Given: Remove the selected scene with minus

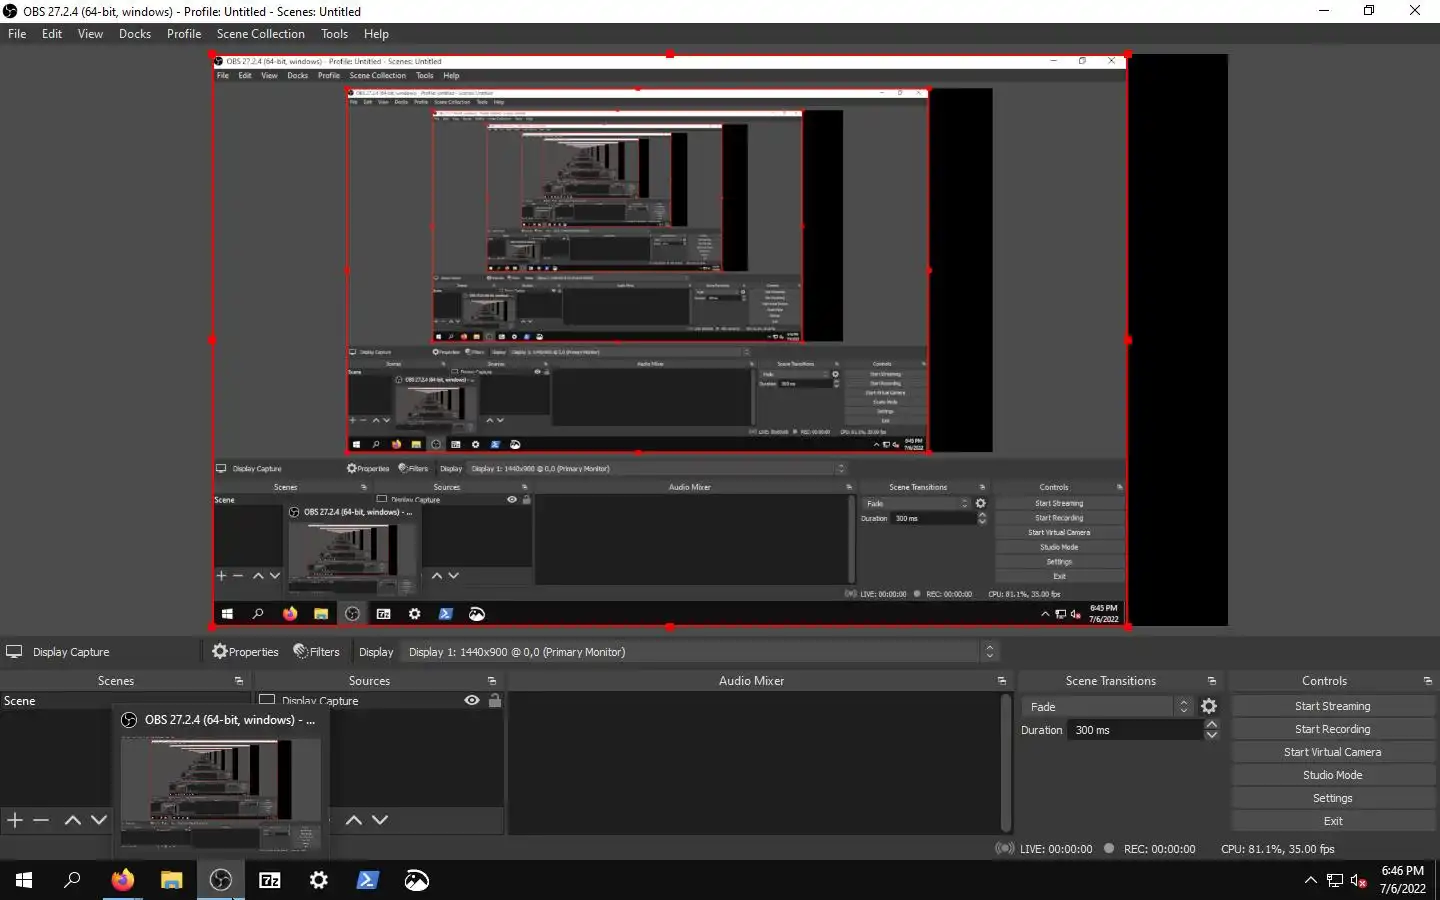Looking at the screenshot, I should pos(41,820).
